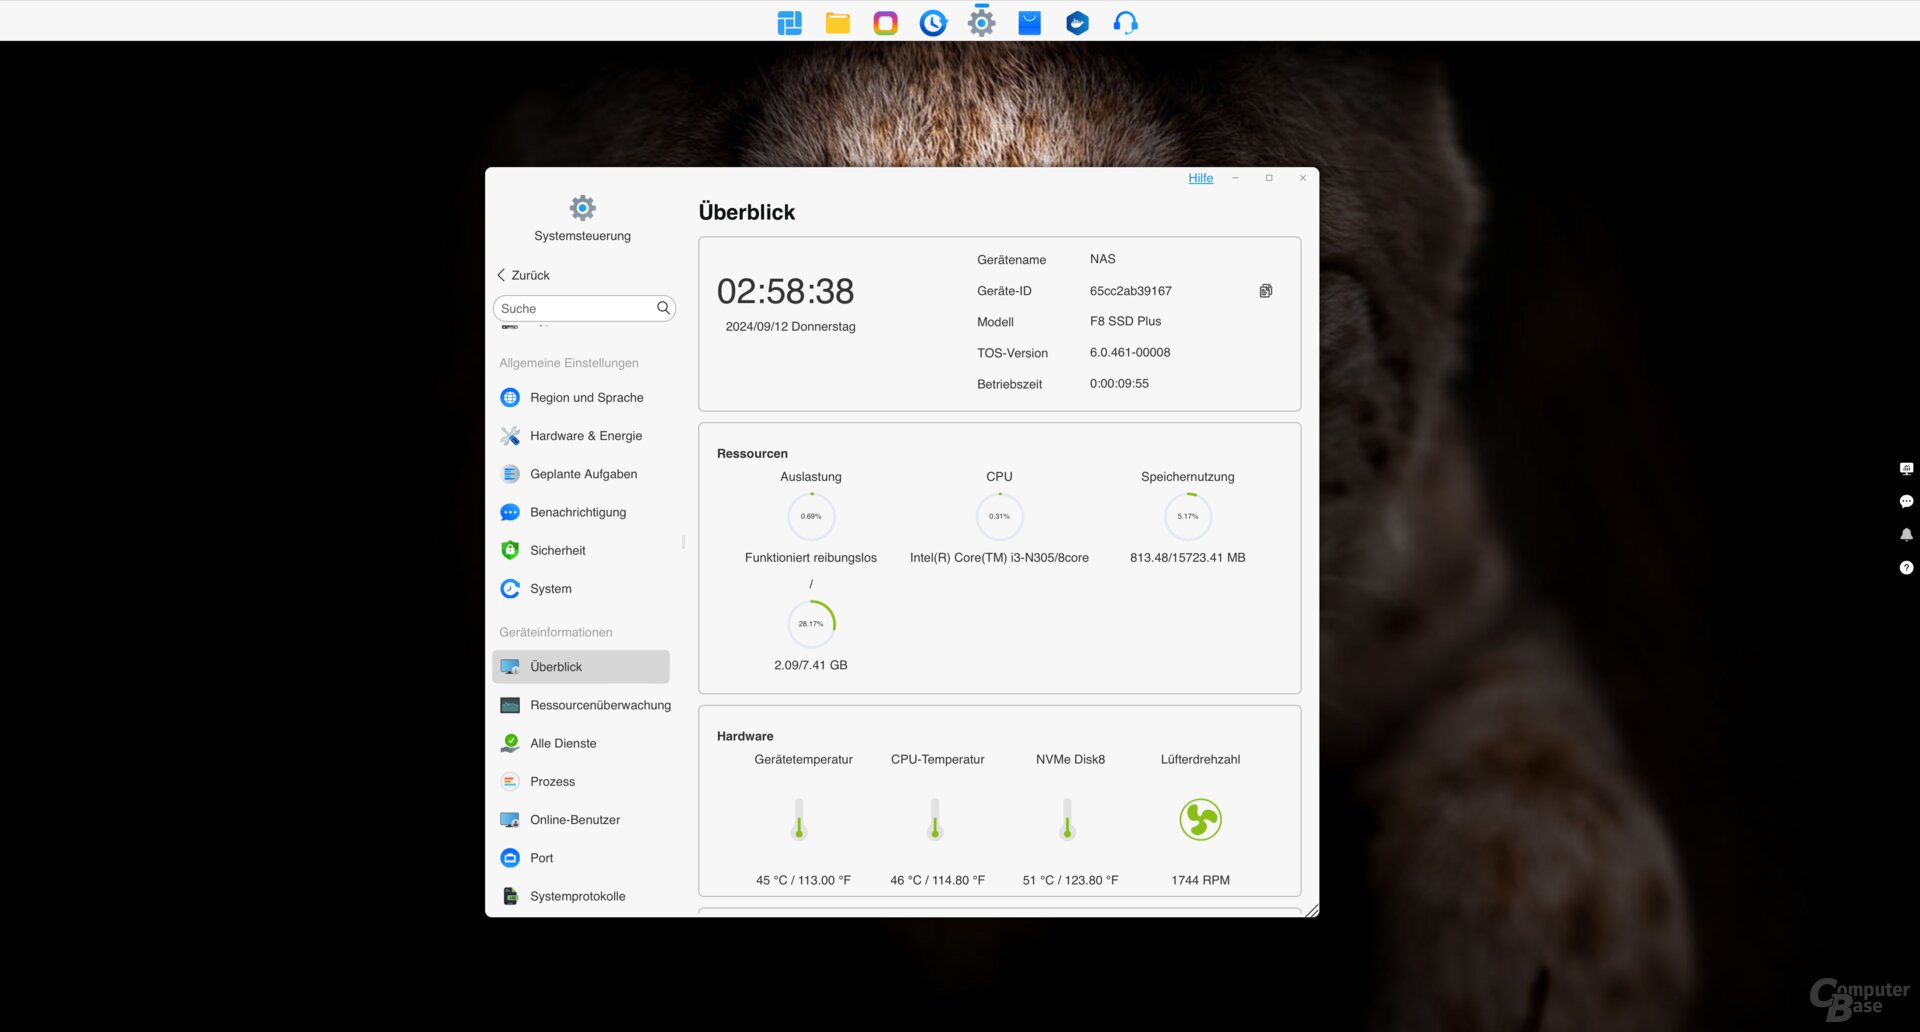This screenshot has height=1032, width=1920.
Task: Open the App Center shopping bag icon
Action: pos(1029,21)
